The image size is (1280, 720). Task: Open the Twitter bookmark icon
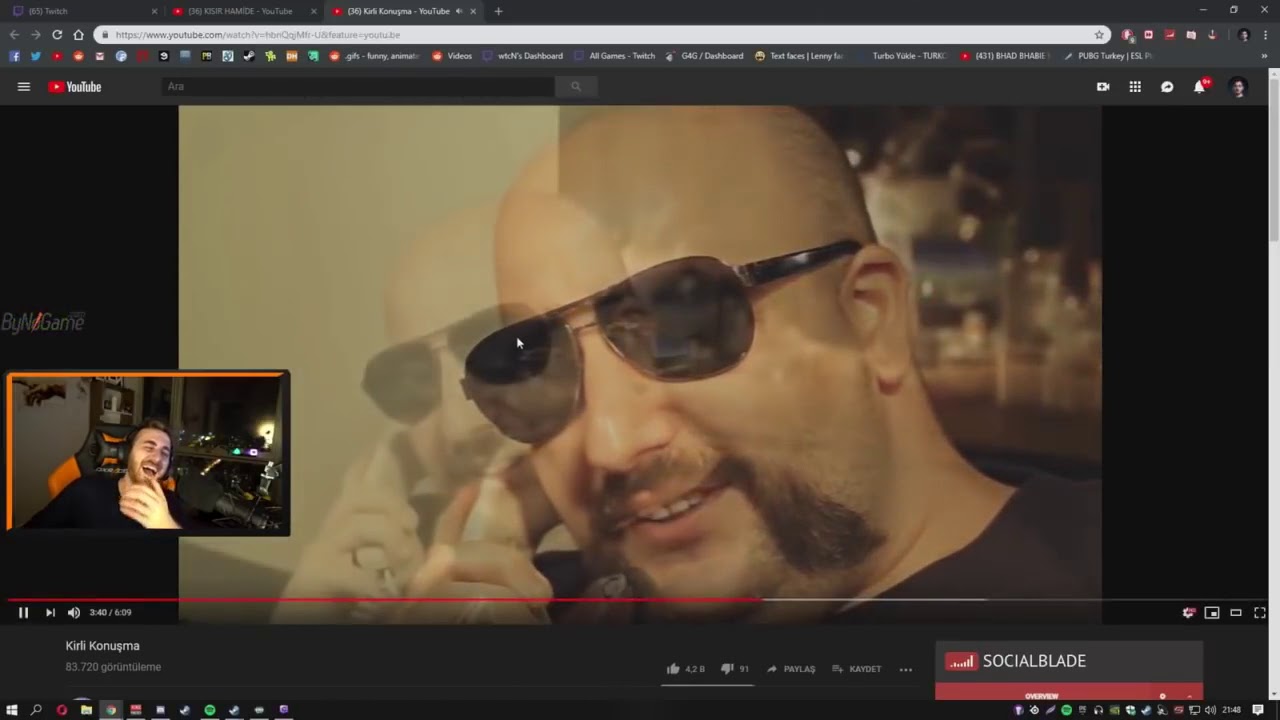[x=35, y=56]
